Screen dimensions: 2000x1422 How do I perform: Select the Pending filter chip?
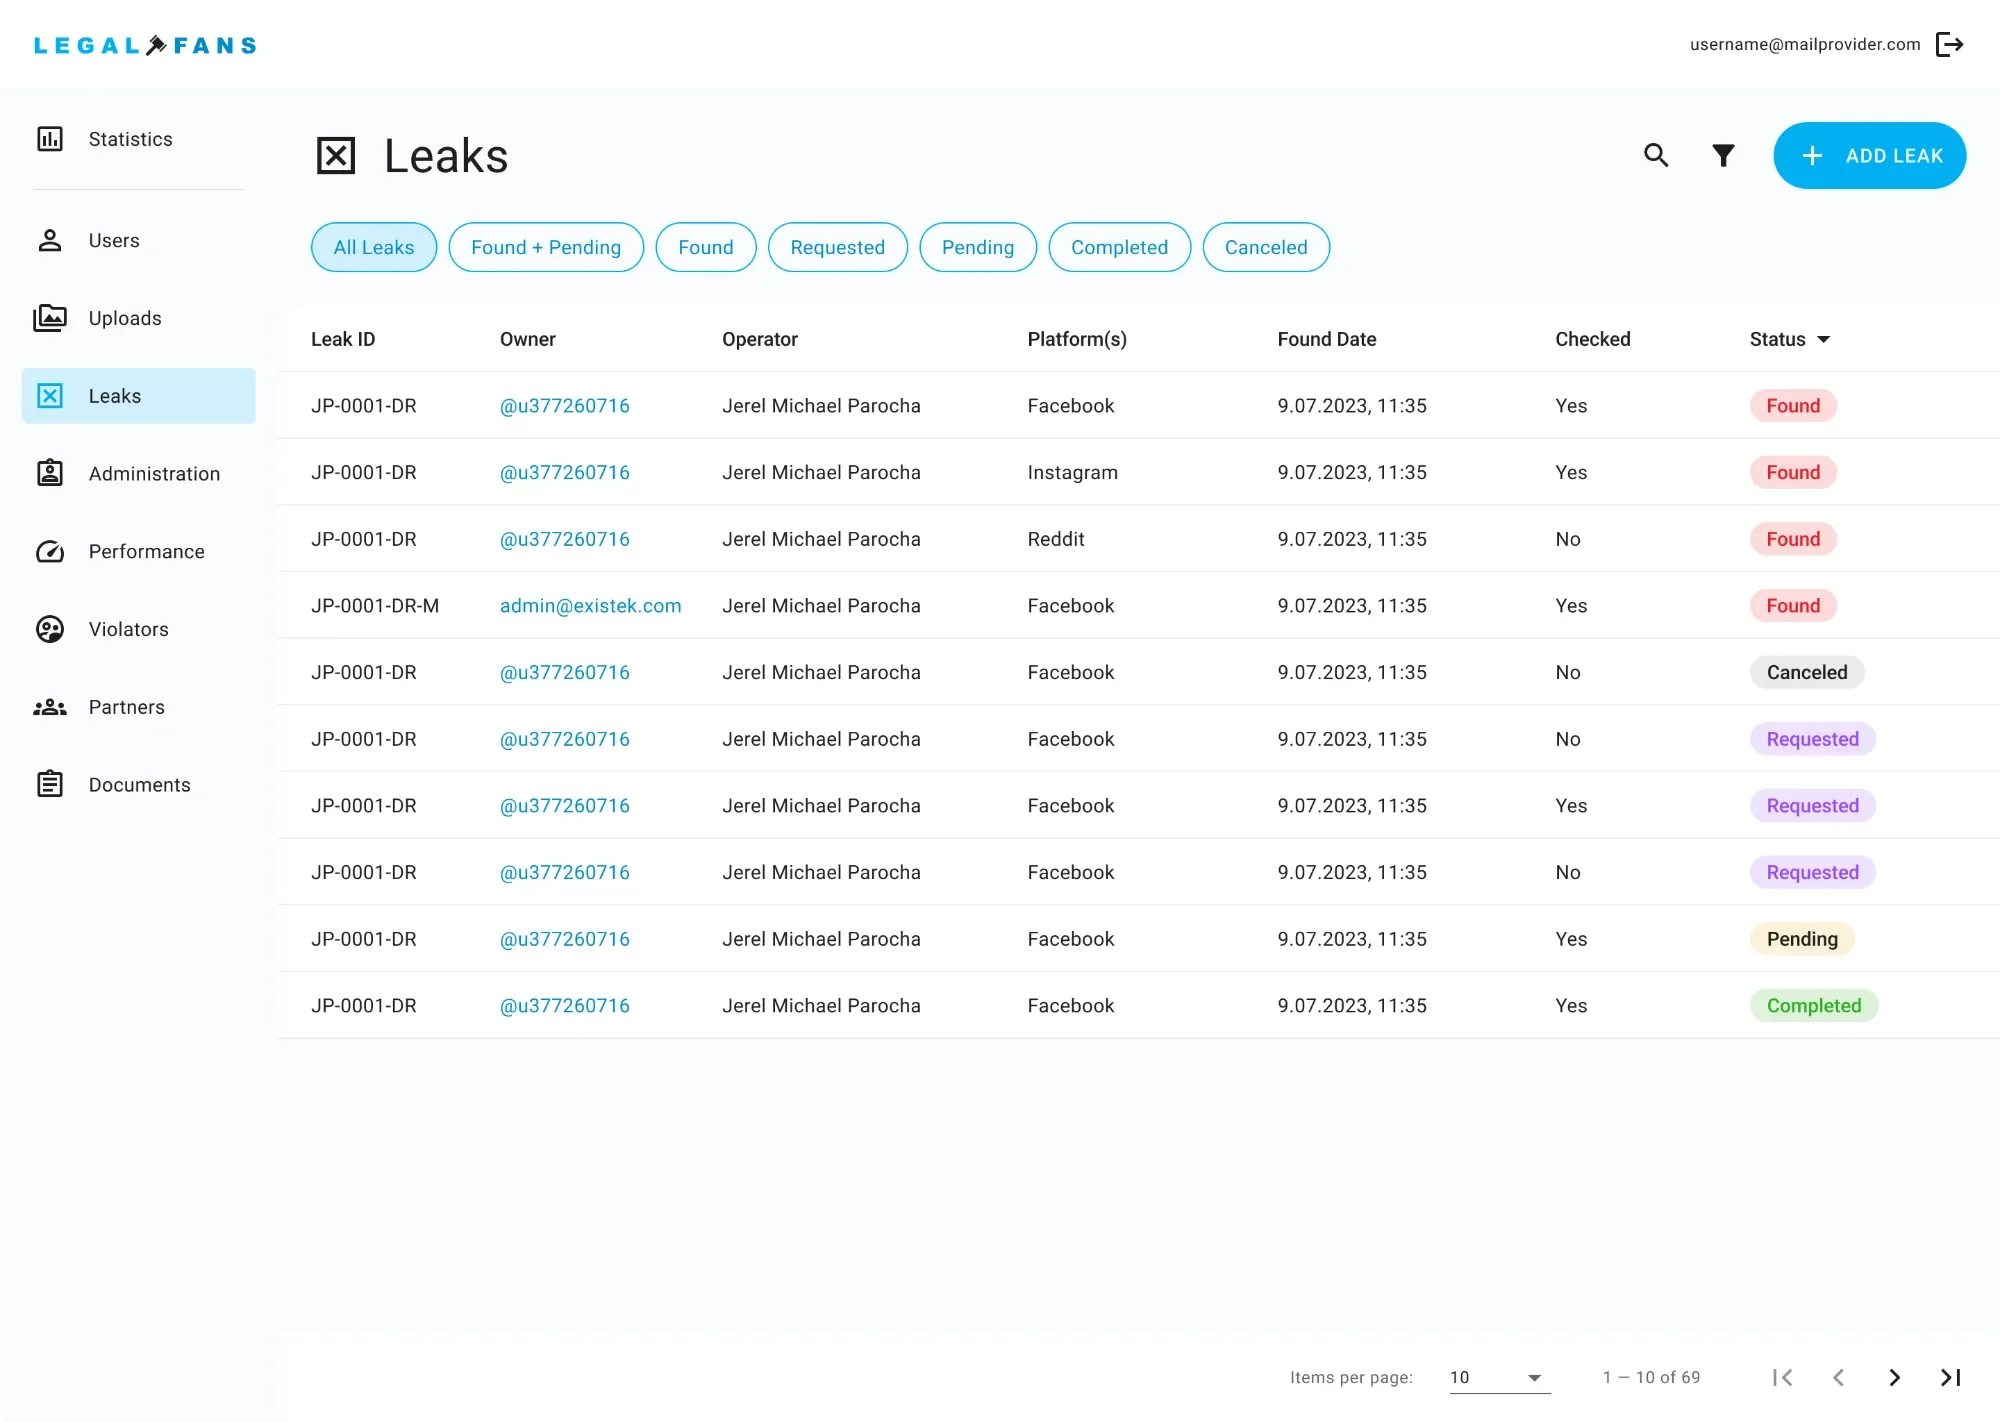(x=978, y=247)
